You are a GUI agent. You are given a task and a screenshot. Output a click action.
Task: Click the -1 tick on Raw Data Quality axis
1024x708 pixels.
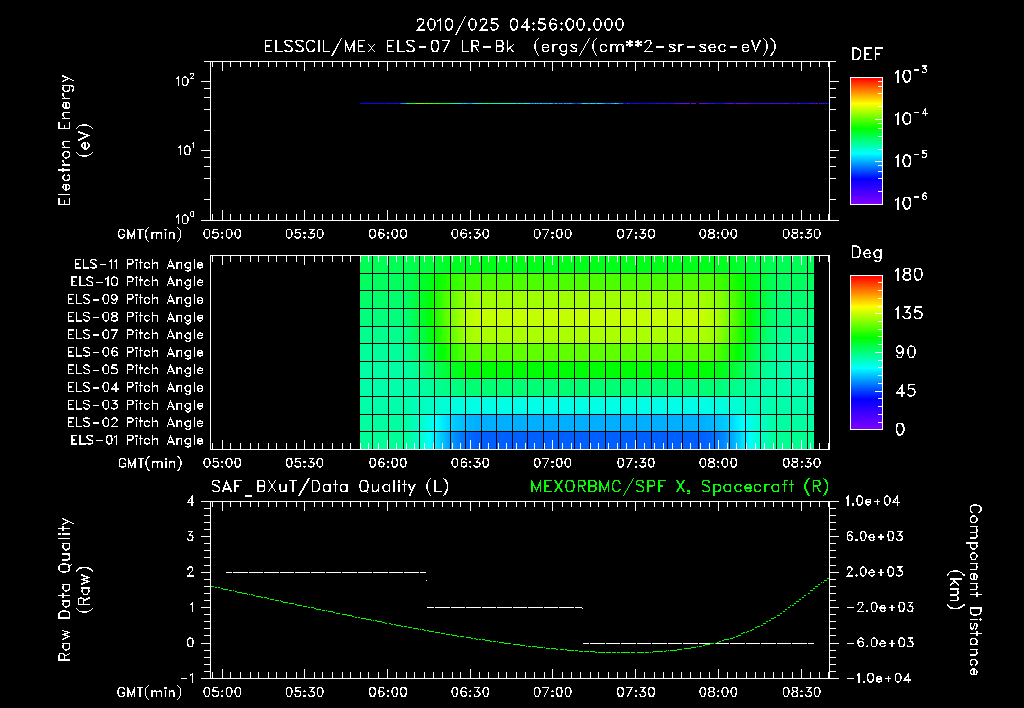point(188,678)
